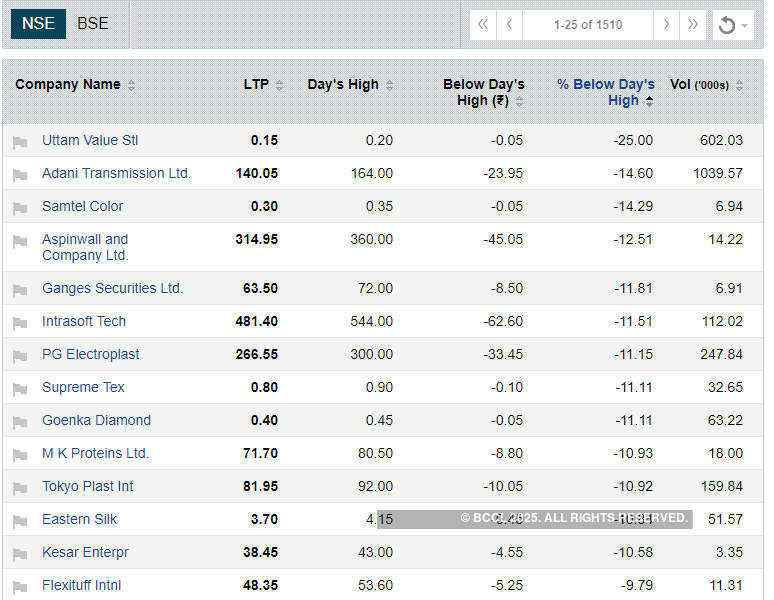Open Flexituff Intnl company link
The height and width of the screenshot is (600, 774).
point(81,585)
